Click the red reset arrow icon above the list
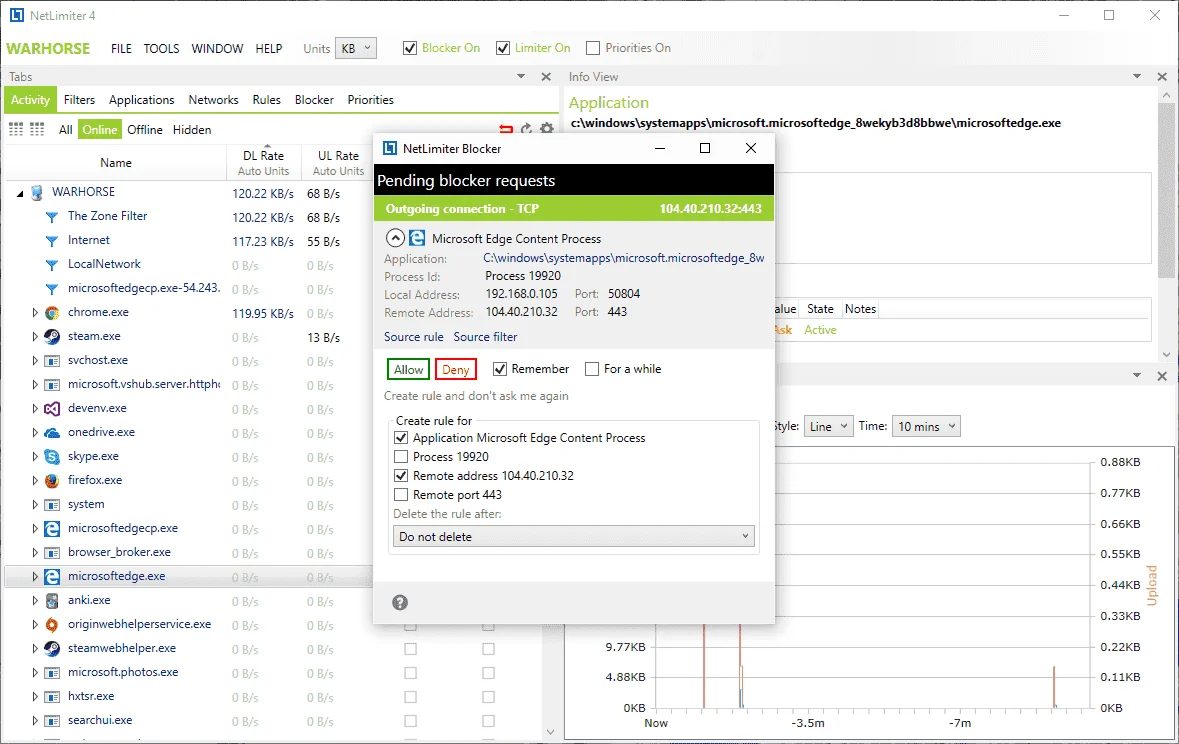 tap(506, 129)
